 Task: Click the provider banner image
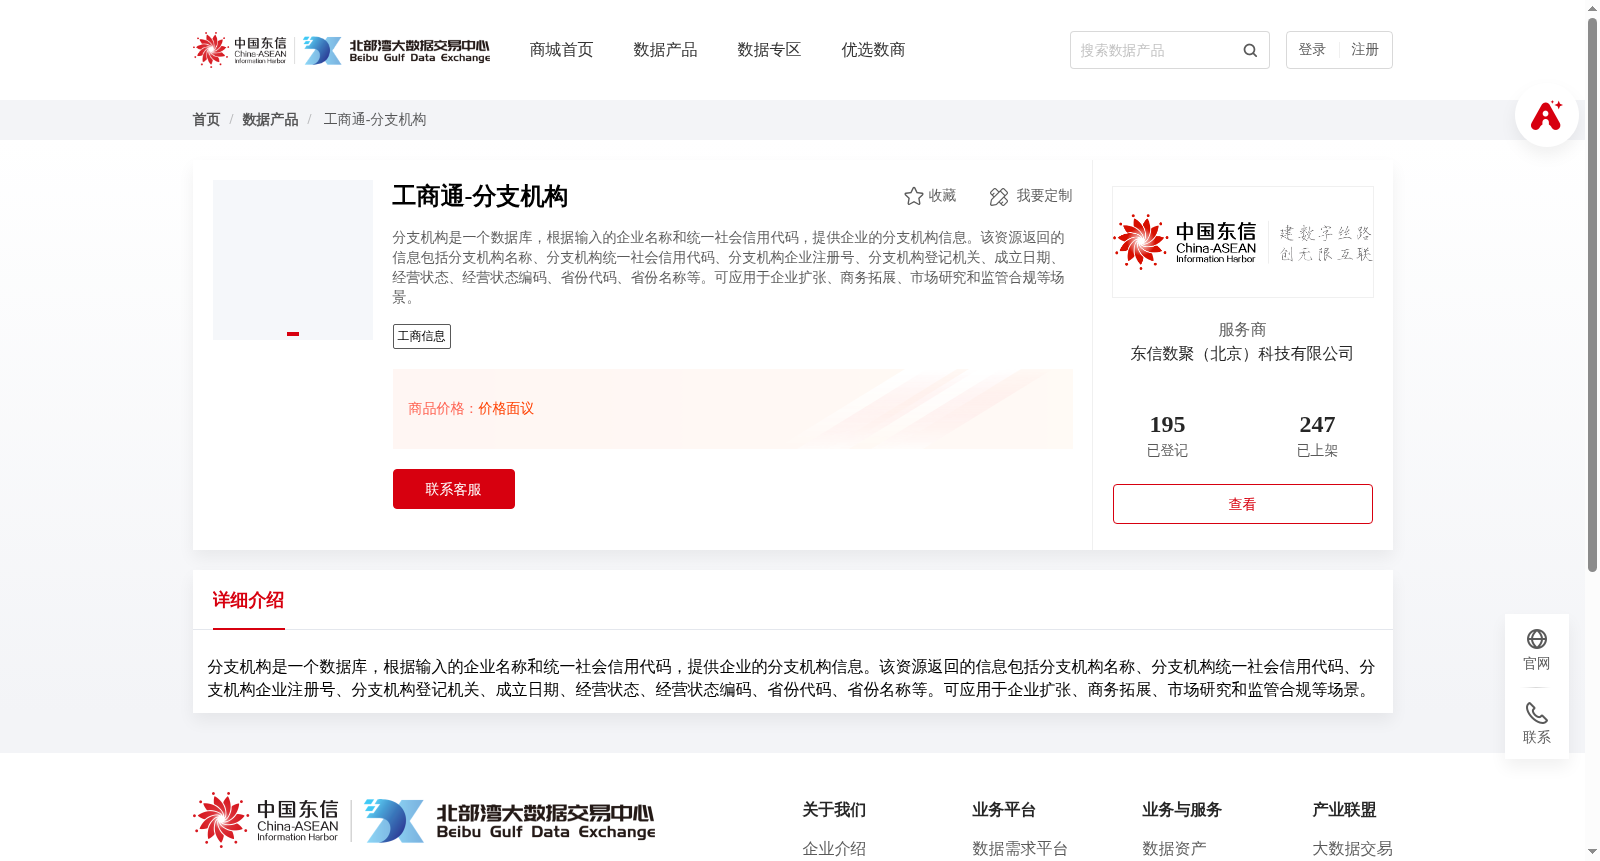click(x=1243, y=242)
